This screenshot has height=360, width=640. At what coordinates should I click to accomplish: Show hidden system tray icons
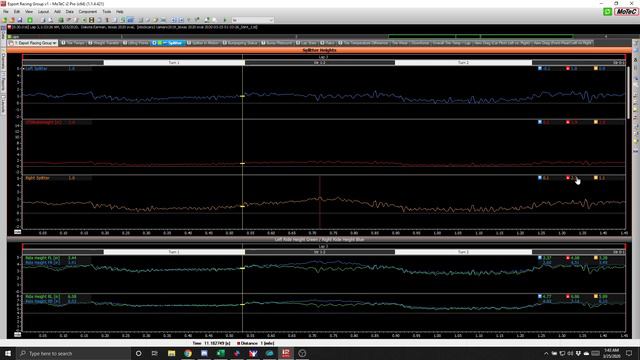tap(546, 353)
